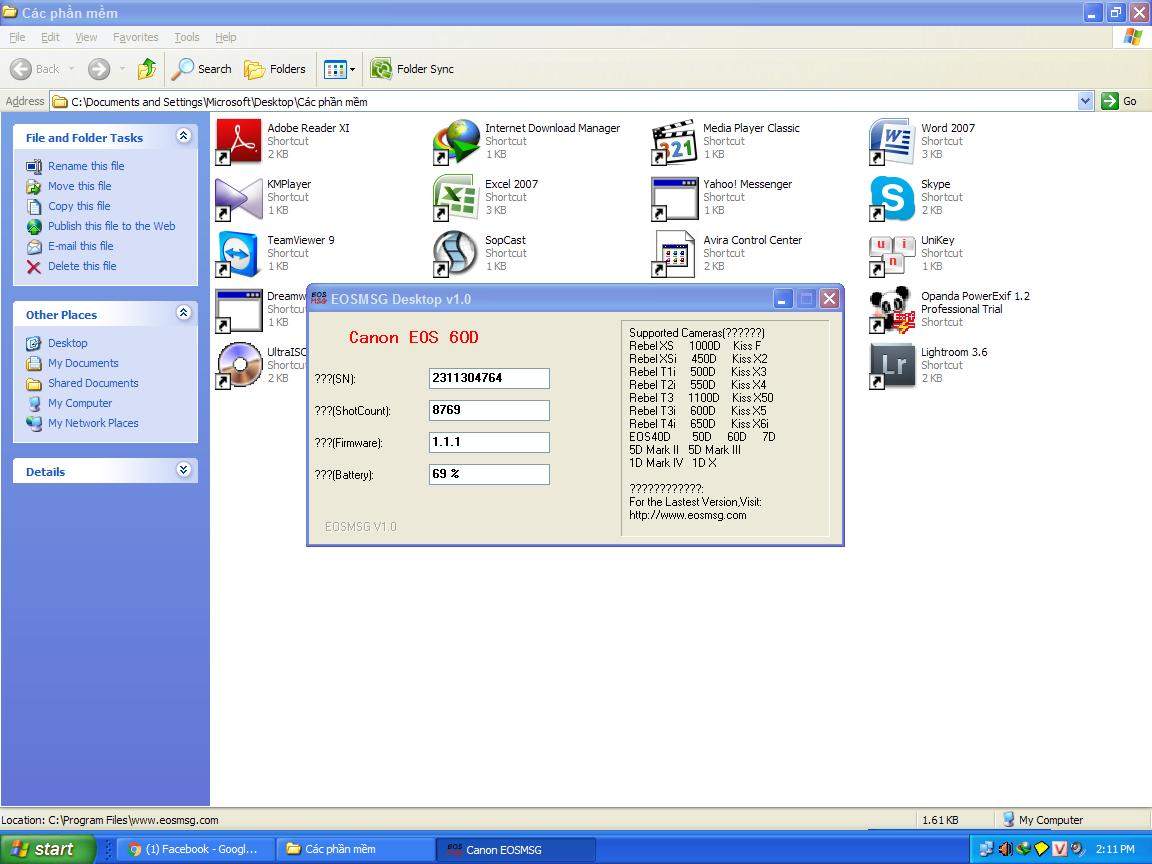1152x864 pixels.
Task: Open the Folder Sync tool
Action: 412,69
